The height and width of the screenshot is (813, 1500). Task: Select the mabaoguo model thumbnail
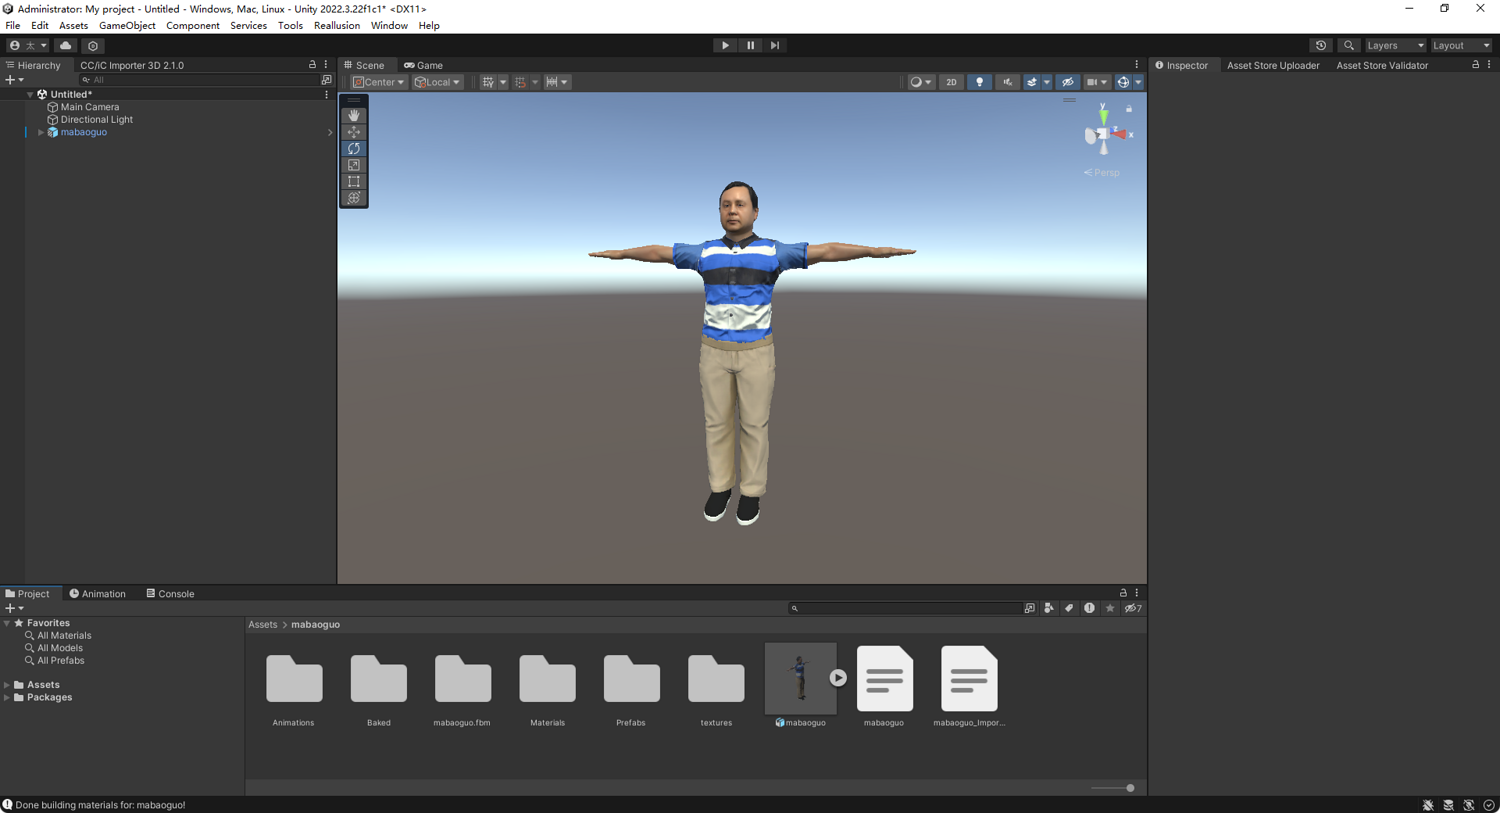point(800,679)
